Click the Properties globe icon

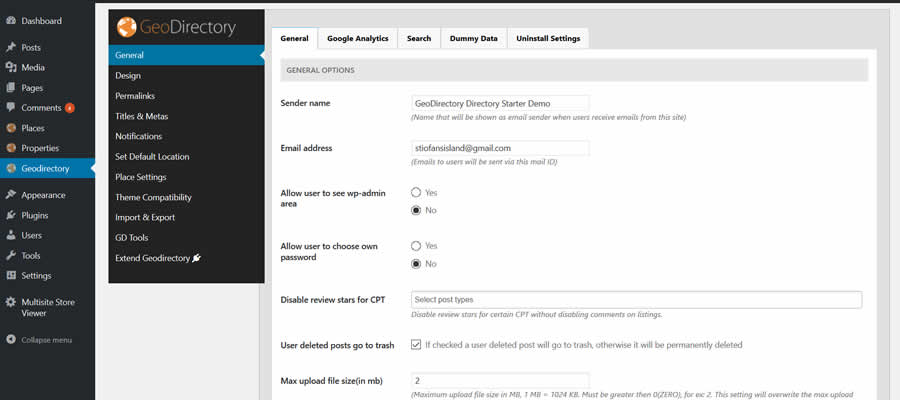(x=10, y=148)
